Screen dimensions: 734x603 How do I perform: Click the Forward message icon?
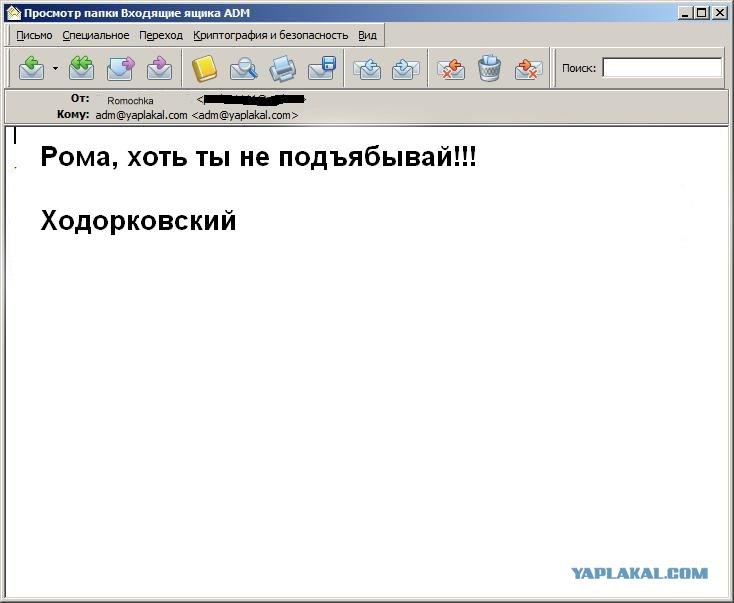point(121,68)
